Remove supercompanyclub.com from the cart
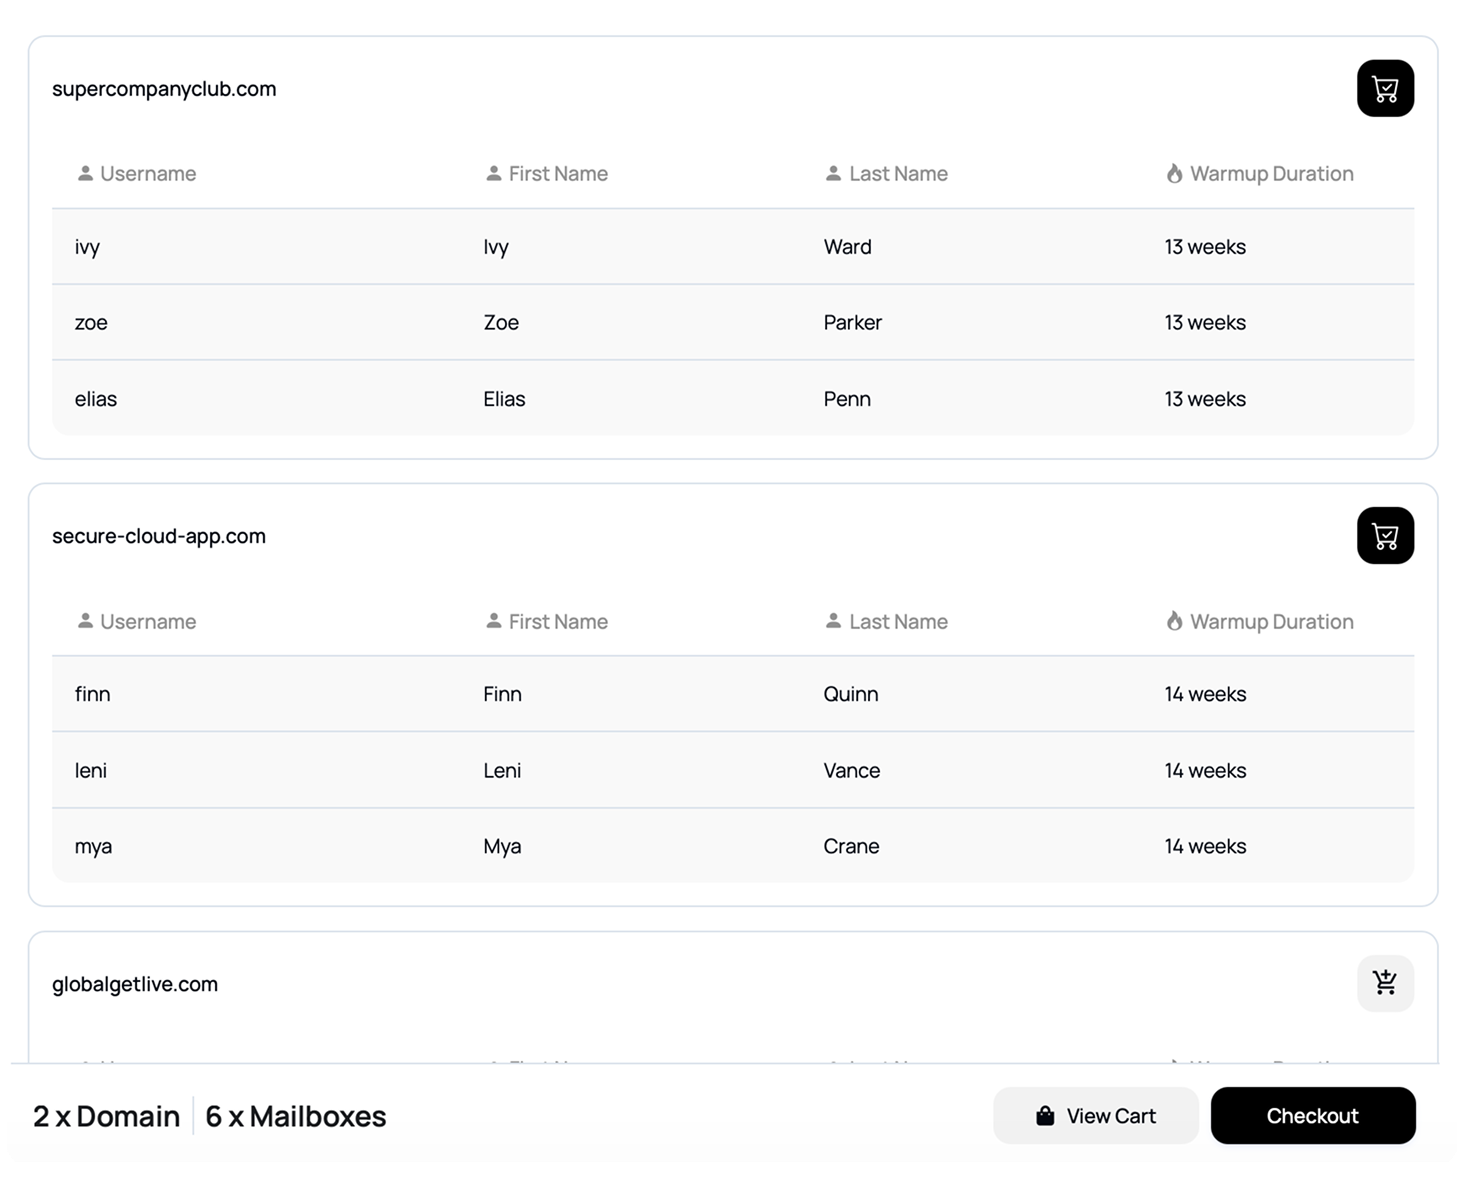Screen dimensions: 1464x1182 pyautogui.click(x=1385, y=89)
